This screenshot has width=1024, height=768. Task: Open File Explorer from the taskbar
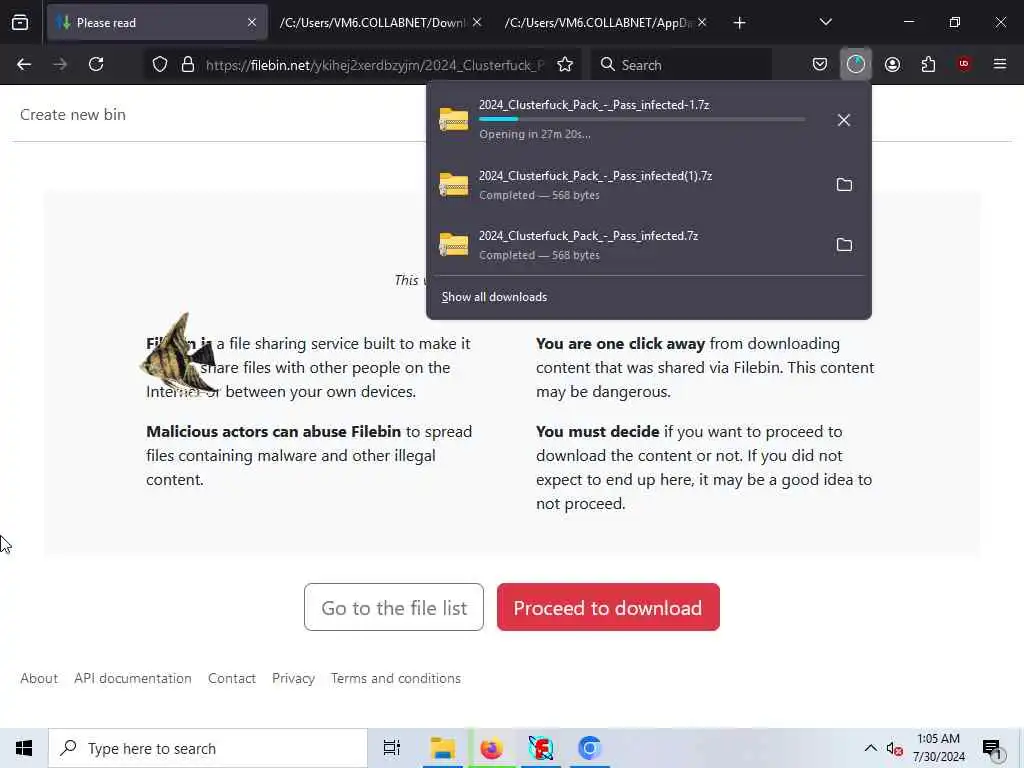443,748
